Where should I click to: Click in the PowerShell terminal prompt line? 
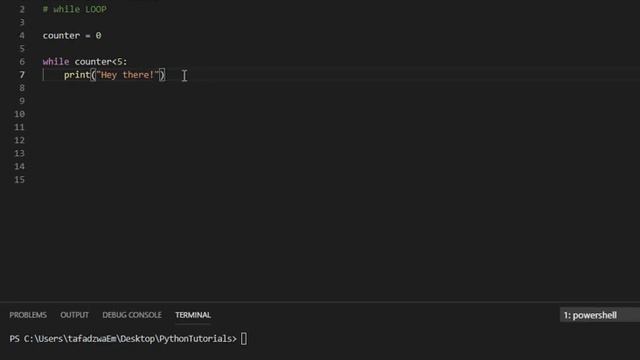point(128,339)
